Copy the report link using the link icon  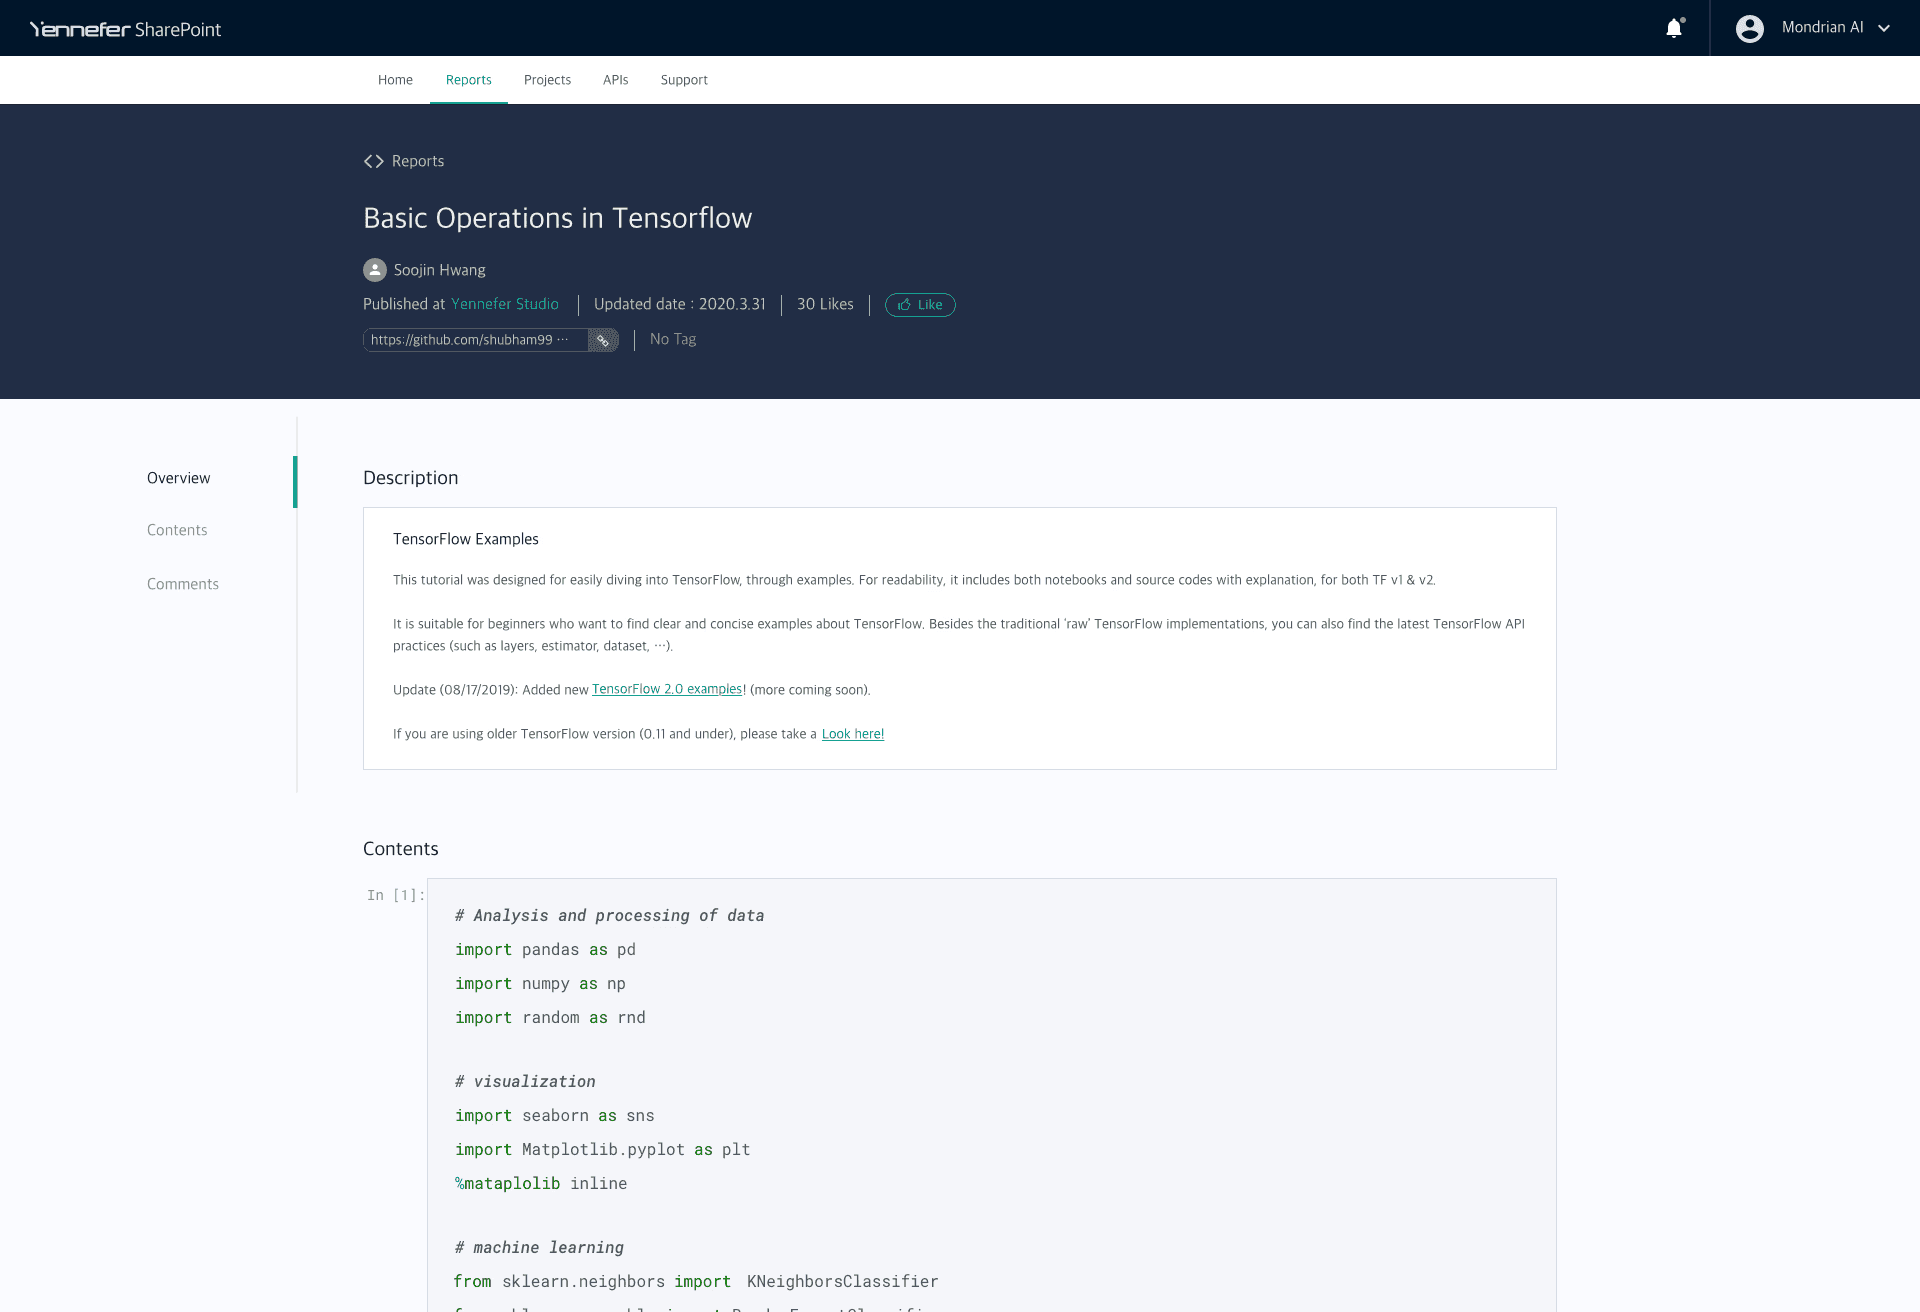pos(604,340)
